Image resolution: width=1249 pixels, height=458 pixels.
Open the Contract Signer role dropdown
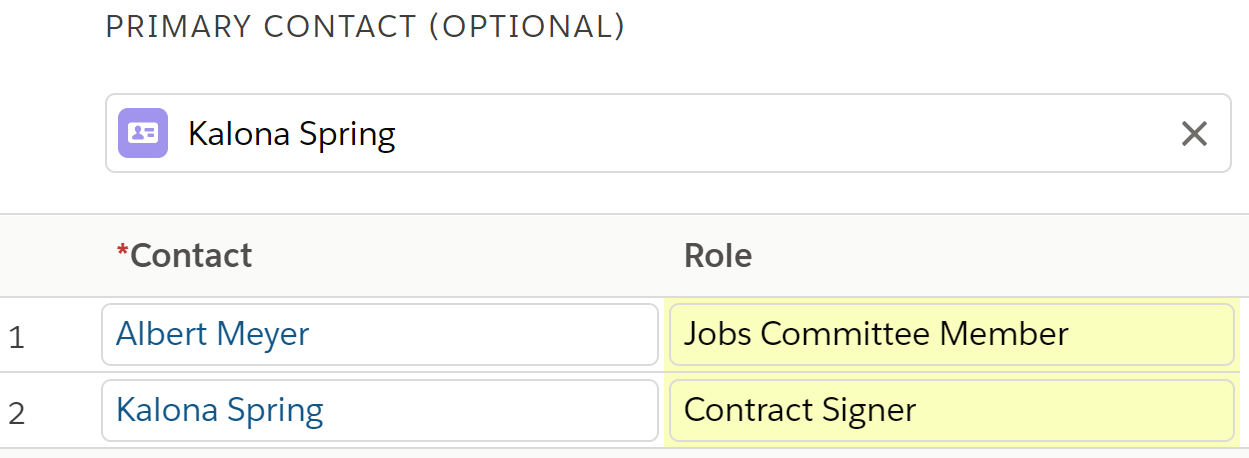coord(952,410)
